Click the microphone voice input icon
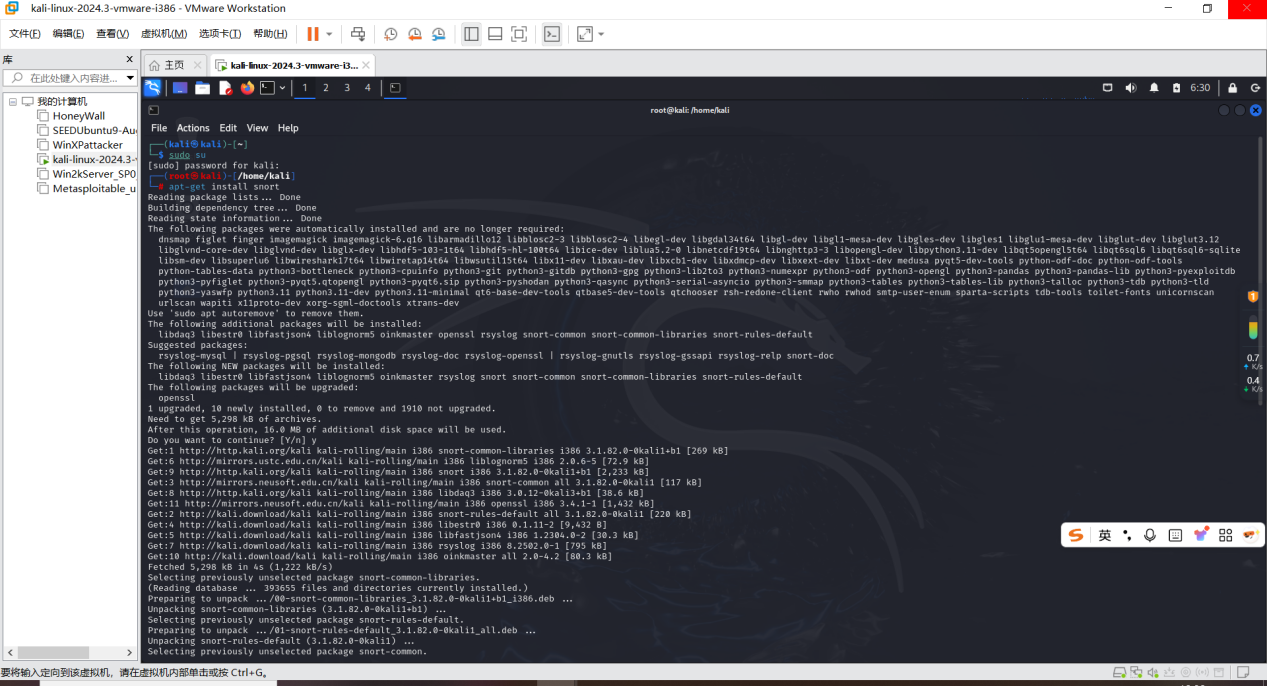 coord(1150,535)
